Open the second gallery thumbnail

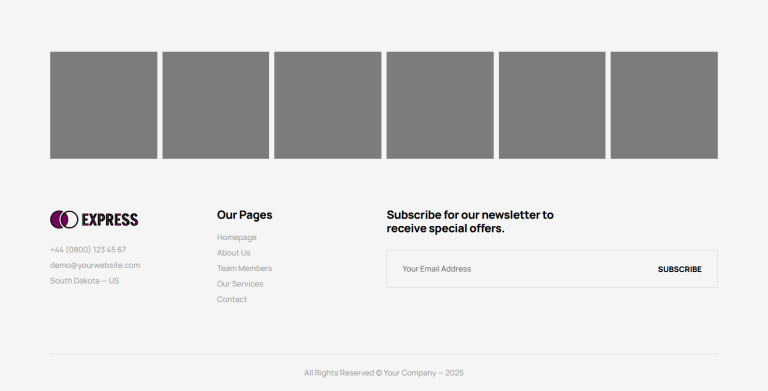(x=216, y=105)
